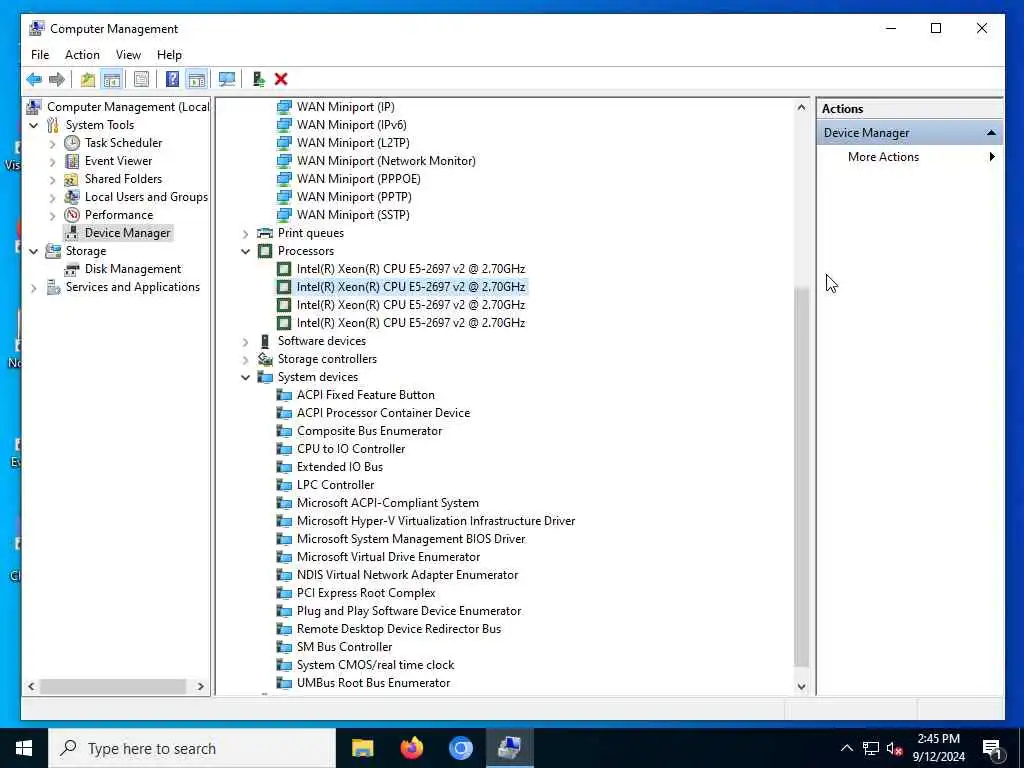Collapse the System devices category
1024x768 pixels.
[x=246, y=377]
